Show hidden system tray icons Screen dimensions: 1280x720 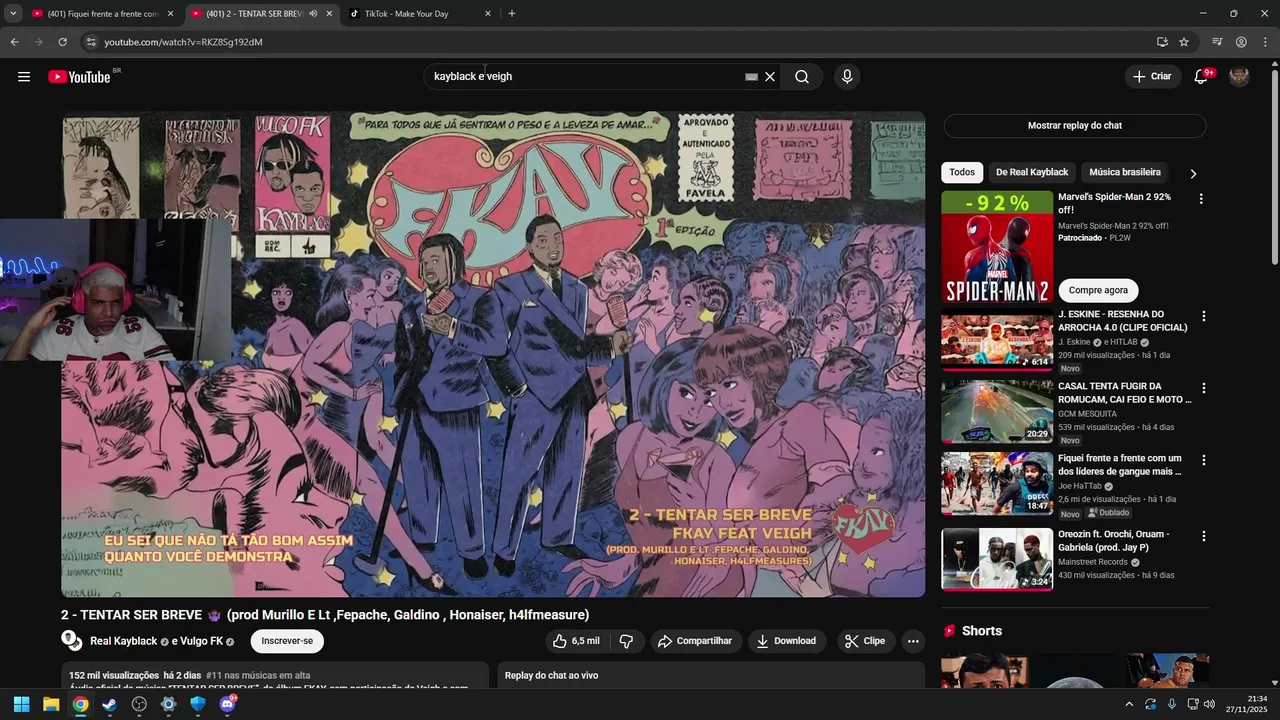tap(1129, 704)
